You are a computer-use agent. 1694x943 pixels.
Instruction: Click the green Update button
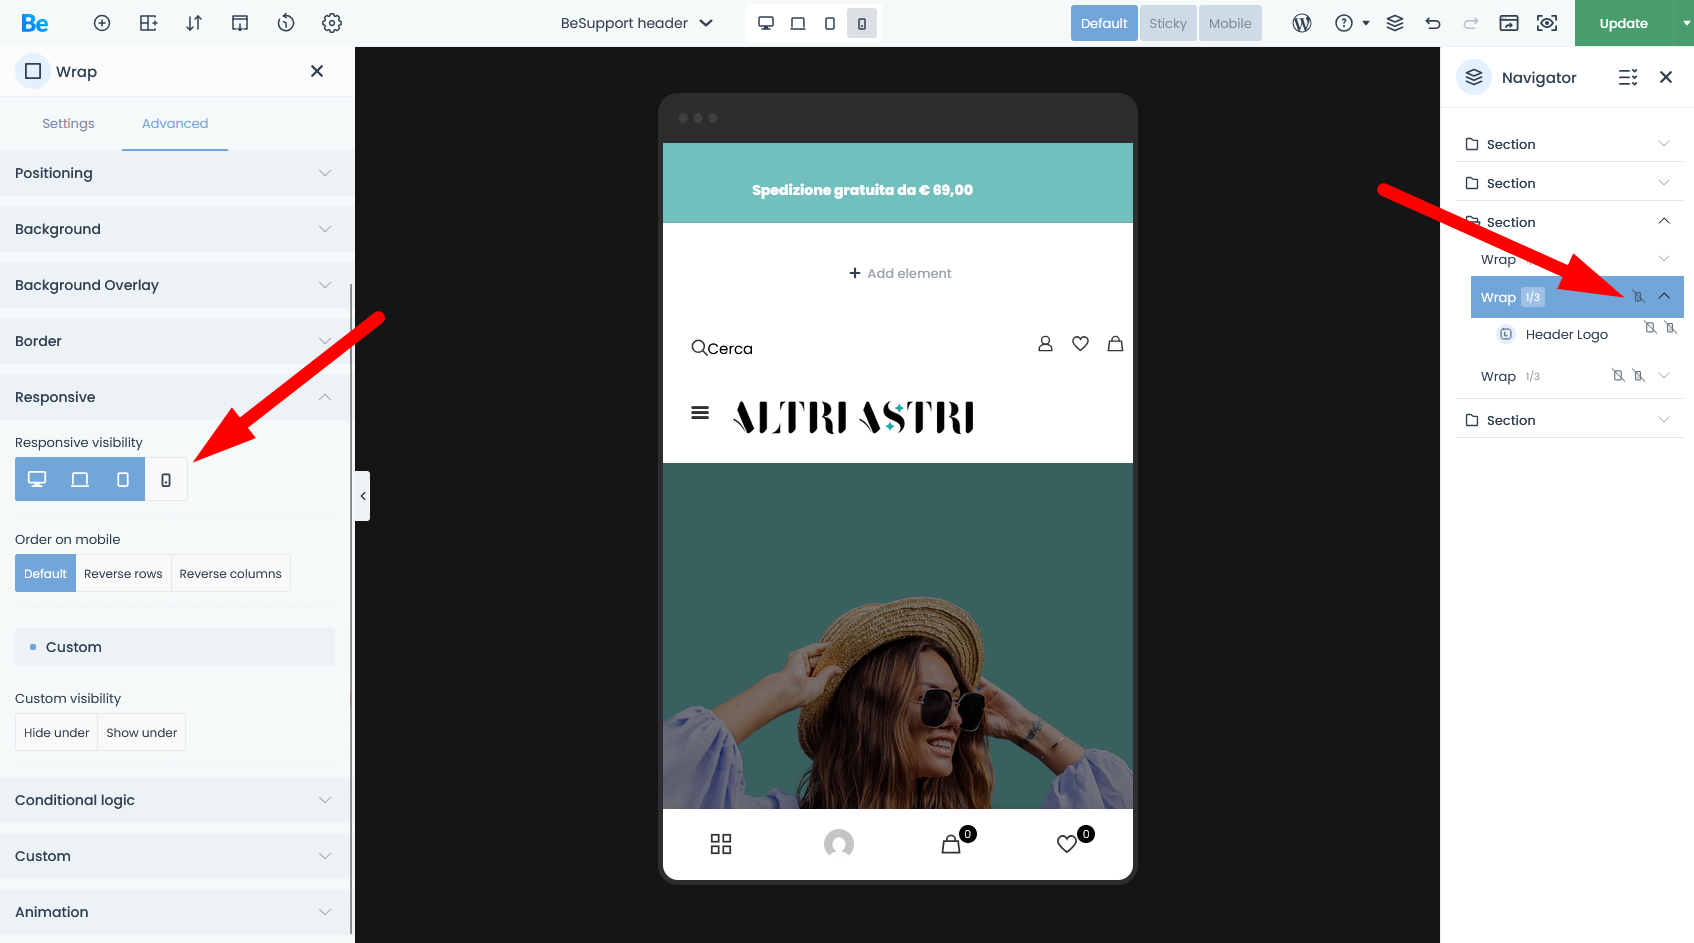[x=1623, y=23]
